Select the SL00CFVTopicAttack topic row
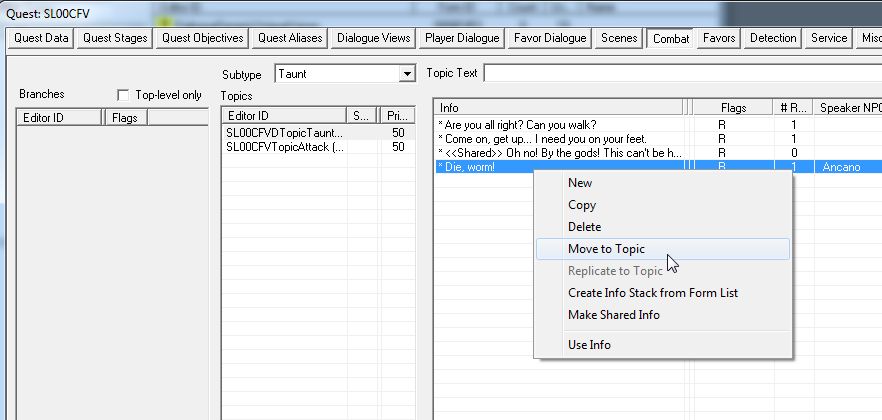This screenshot has height=420, width=882. coord(318,147)
